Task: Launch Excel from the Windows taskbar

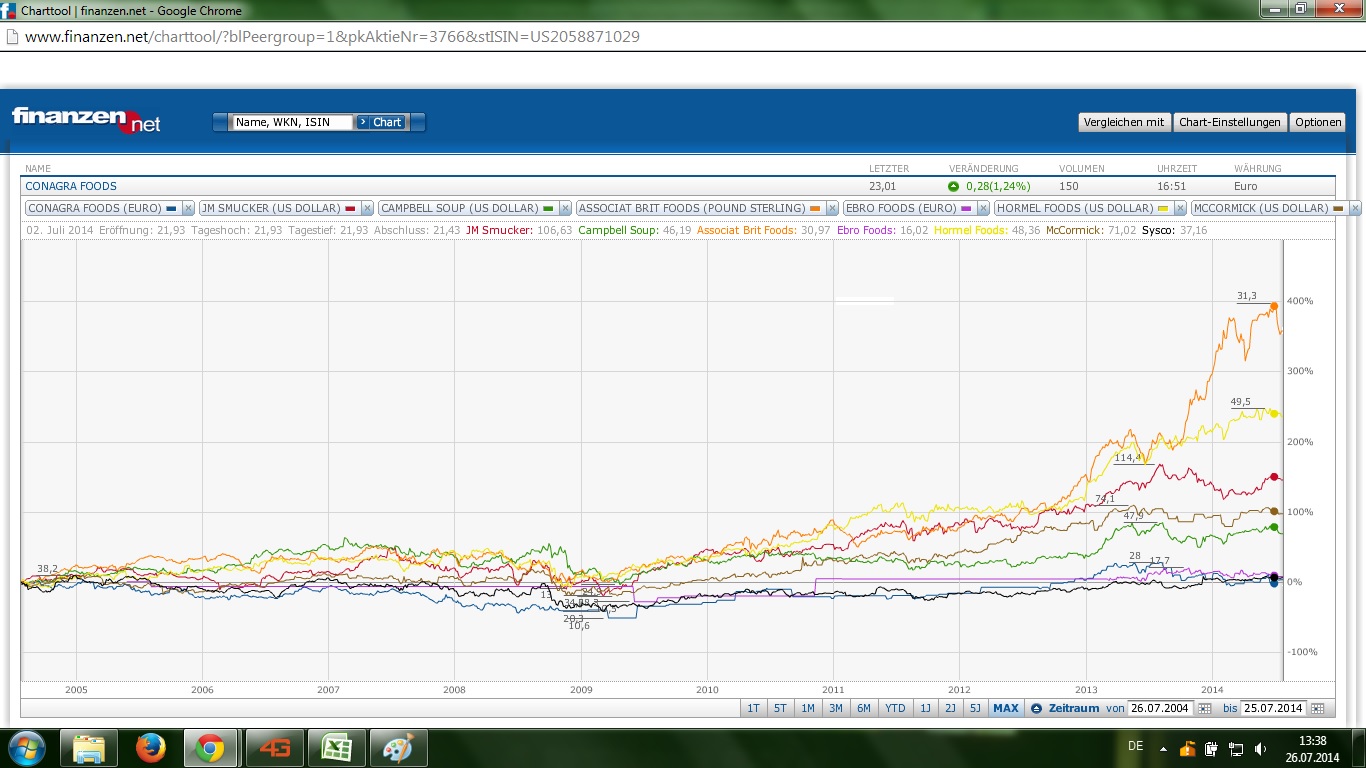Action: [x=336, y=747]
